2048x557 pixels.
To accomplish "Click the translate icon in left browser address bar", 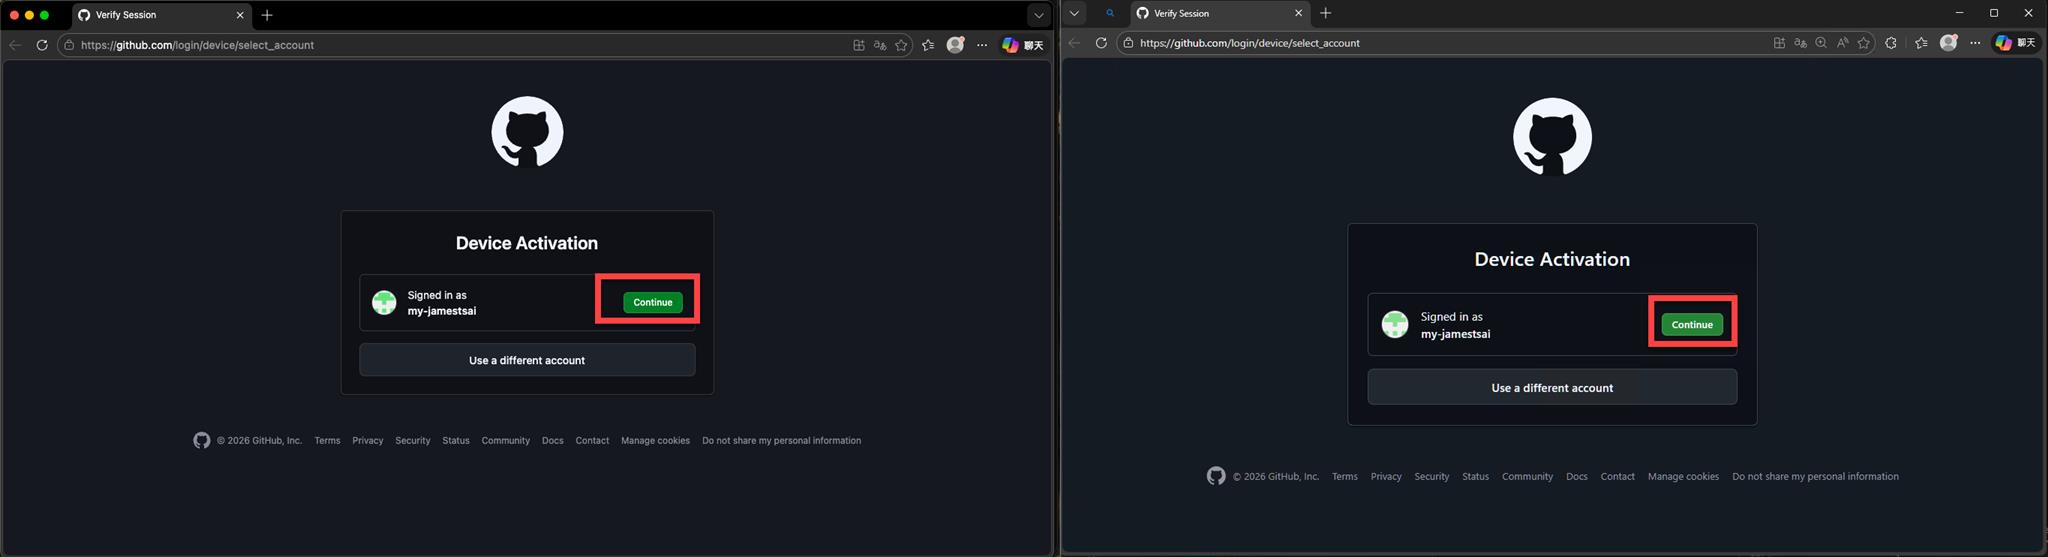I will pyautogui.click(x=880, y=45).
